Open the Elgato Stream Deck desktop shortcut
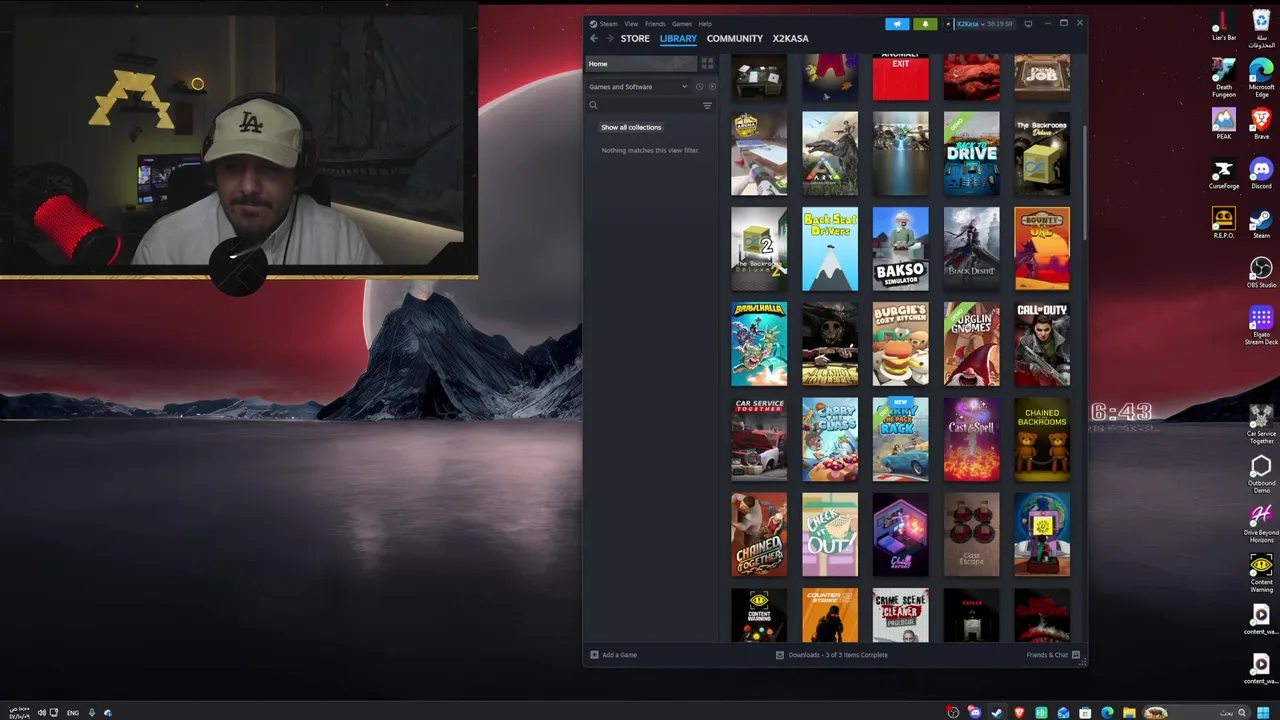The height and width of the screenshot is (720, 1280). (x=1261, y=326)
